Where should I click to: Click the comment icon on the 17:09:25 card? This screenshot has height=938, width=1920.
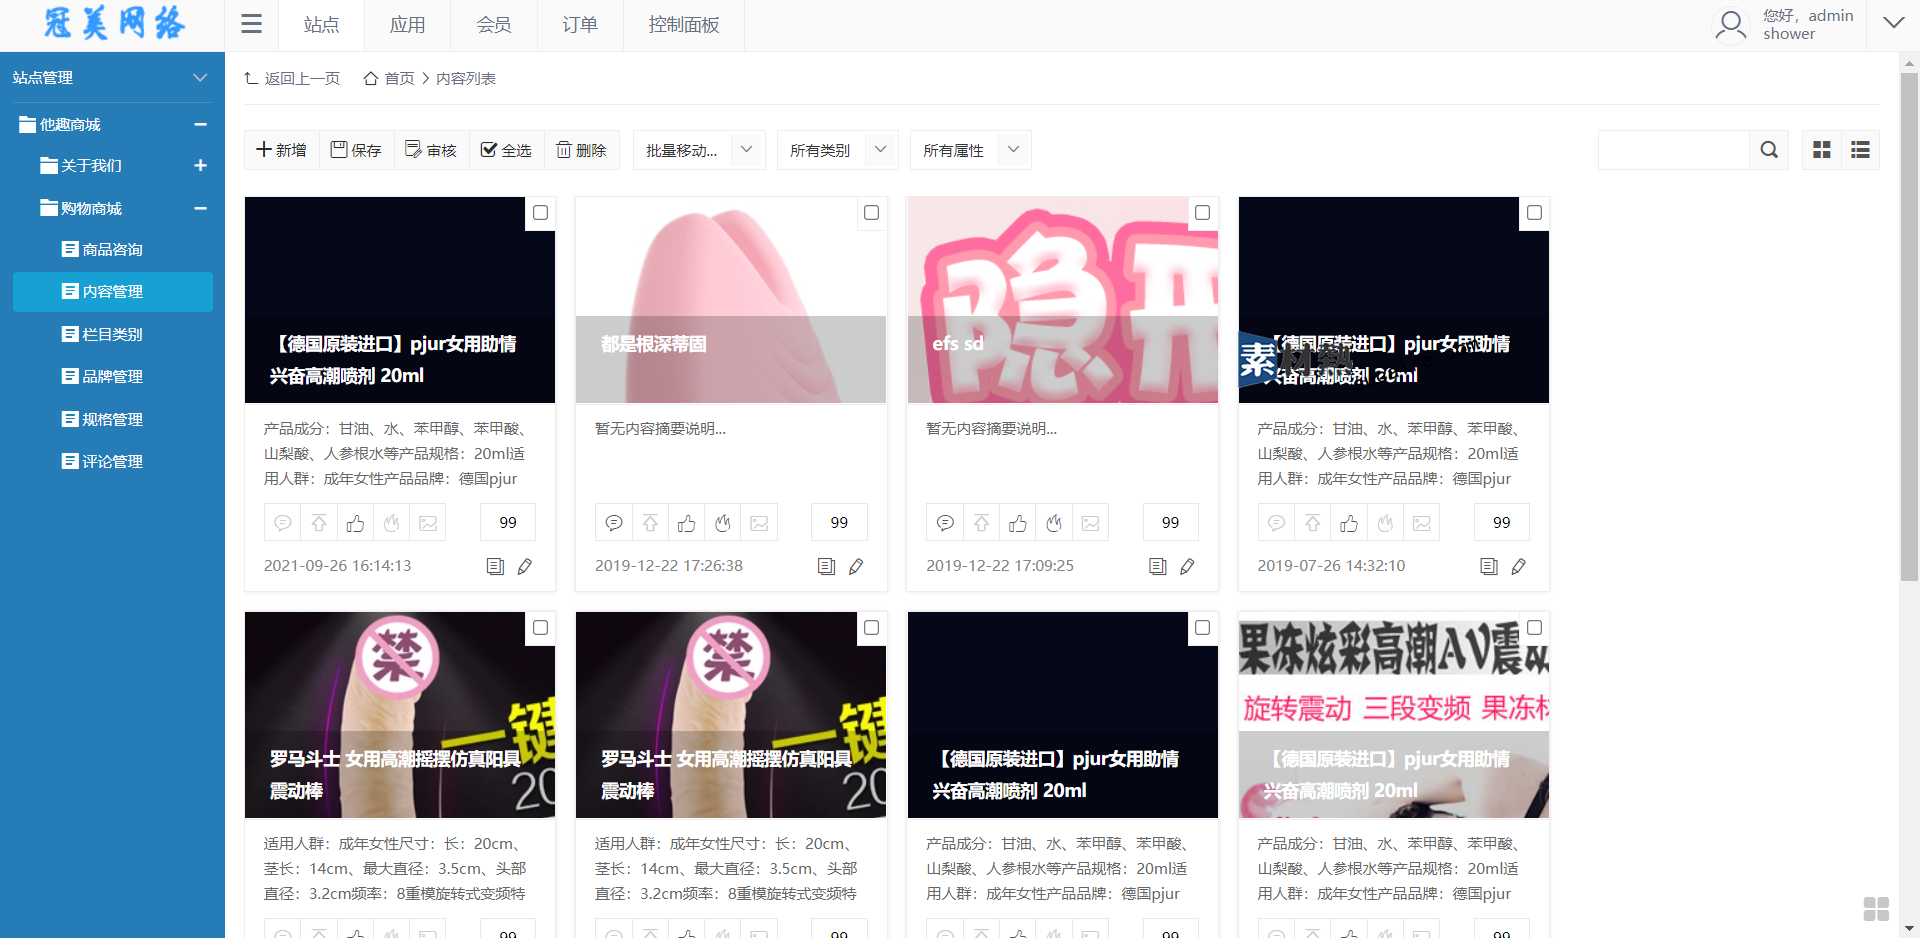945,523
